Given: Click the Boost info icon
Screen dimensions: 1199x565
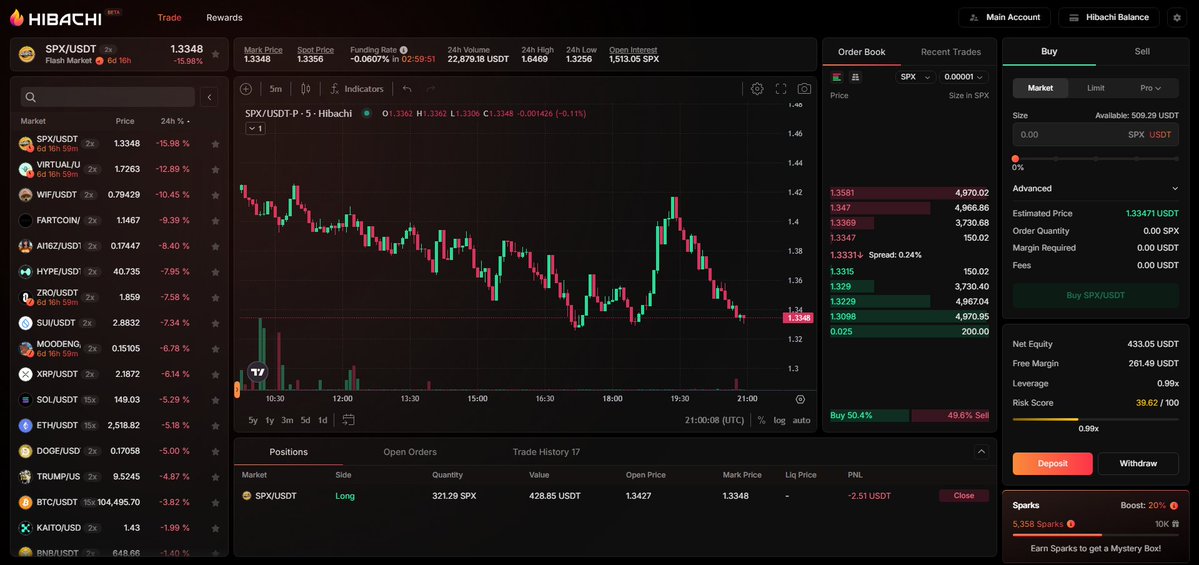Looking at the screenshot, I should tap(1174, 505).
